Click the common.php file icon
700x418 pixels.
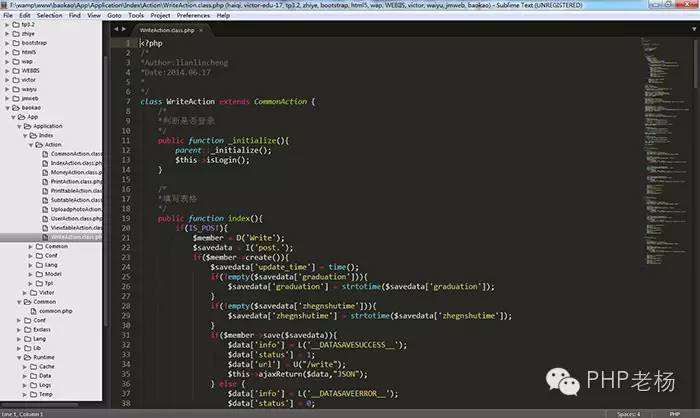coord(33,311)
